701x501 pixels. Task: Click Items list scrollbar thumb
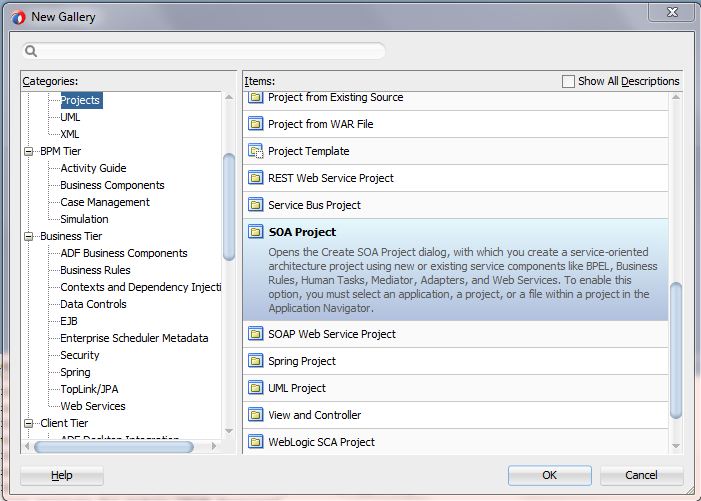tap(676, 350)
